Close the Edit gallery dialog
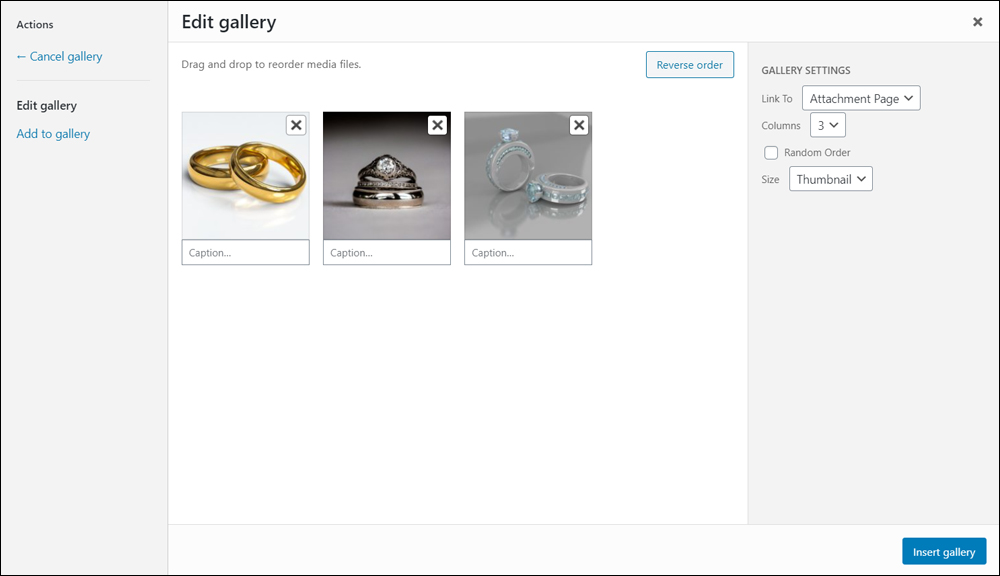 coord(977,22)
